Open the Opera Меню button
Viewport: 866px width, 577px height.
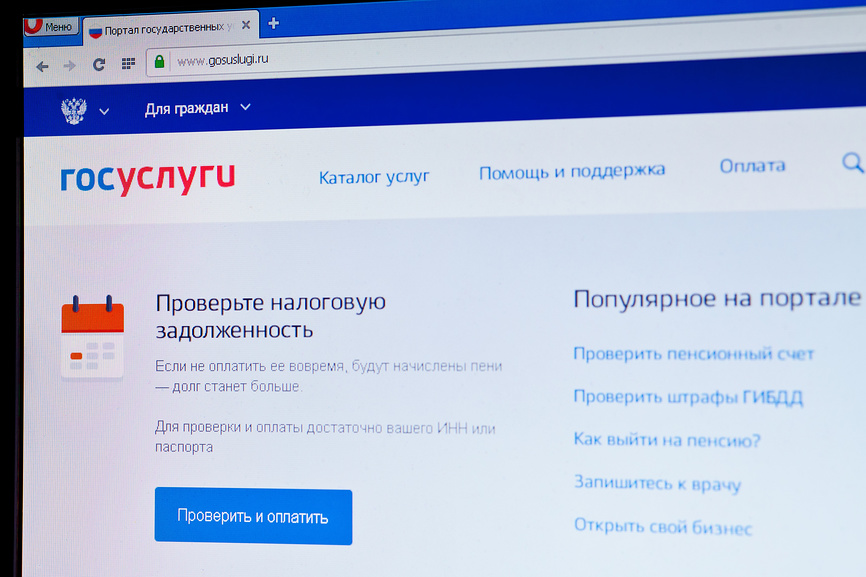(52, 27)
